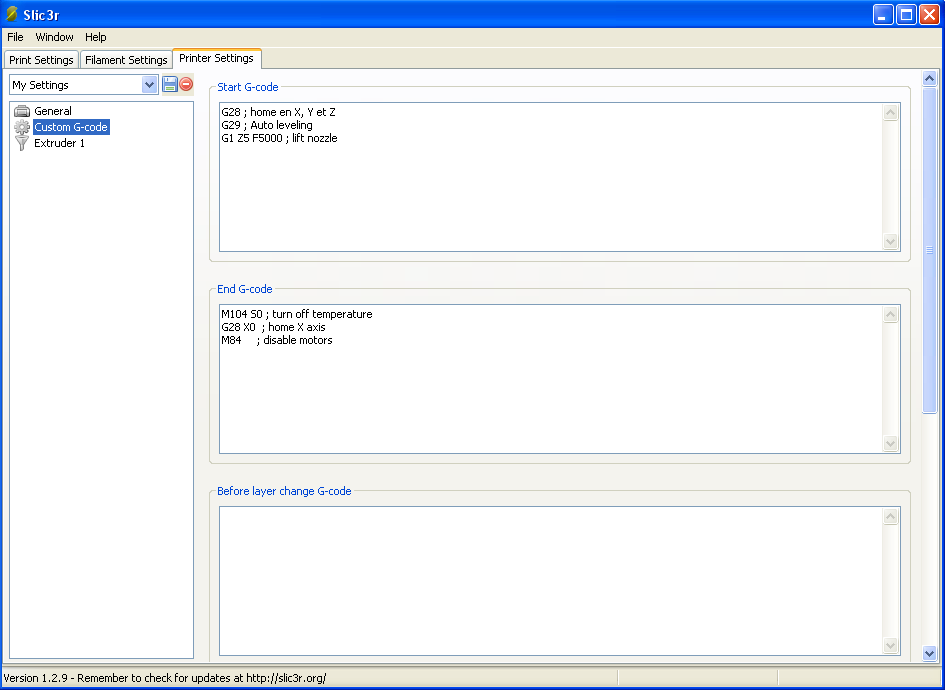
Task: Click the main page vertical scrollbar thumb
Action: 929,250
